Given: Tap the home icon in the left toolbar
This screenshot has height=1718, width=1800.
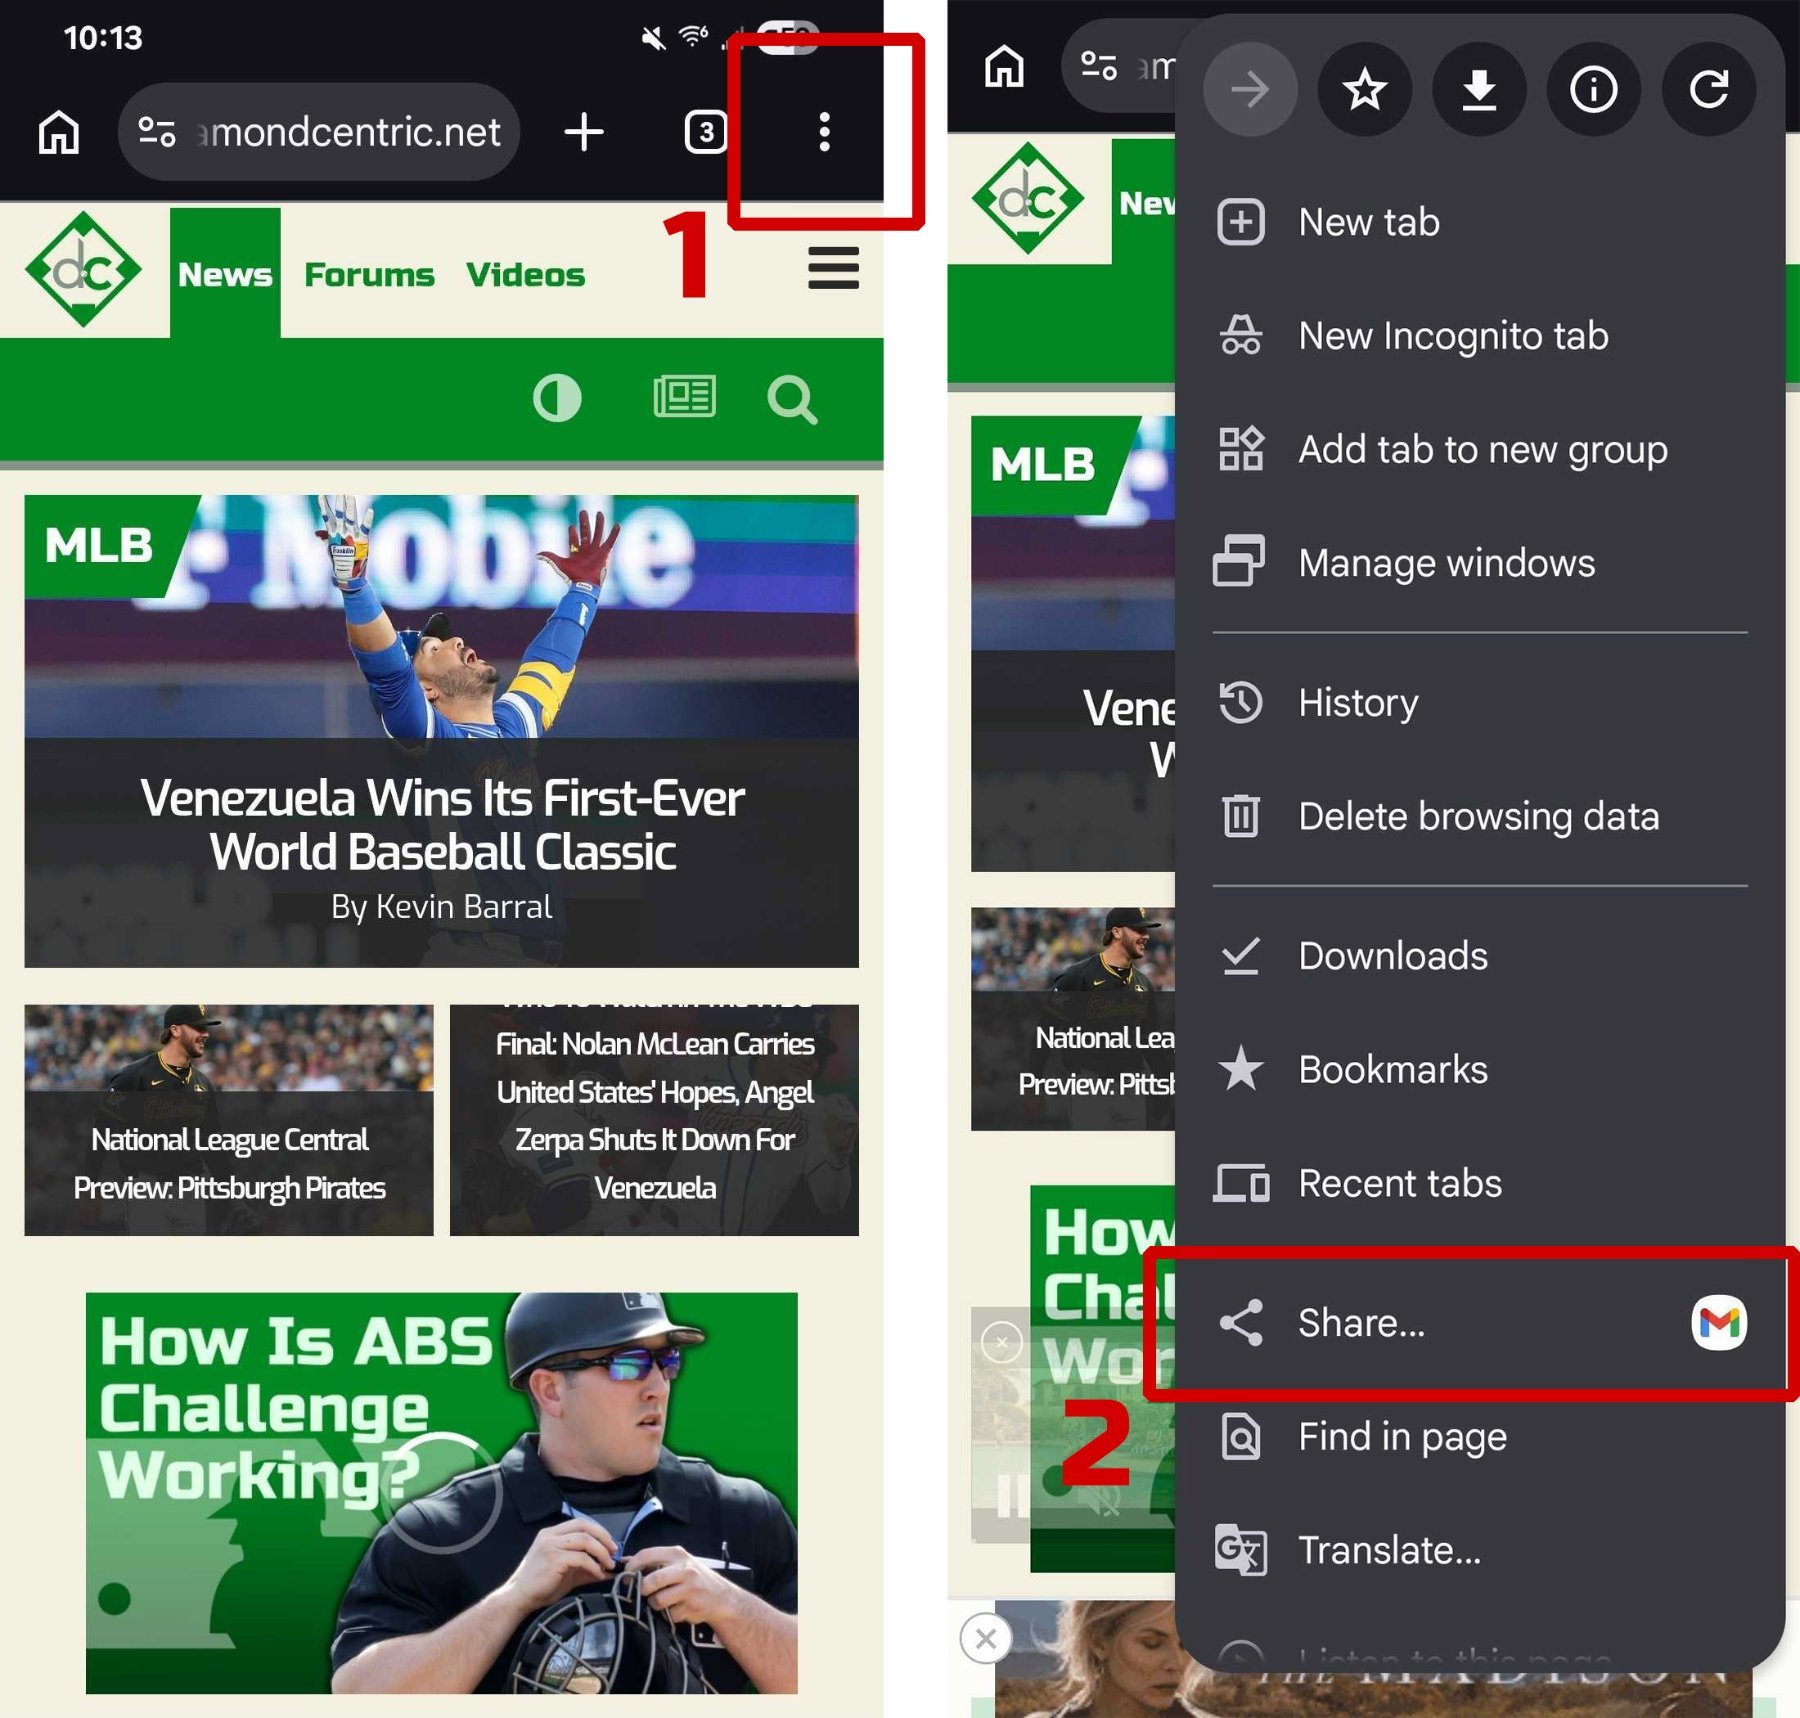Looking at the screenshot, I should 59,132.
